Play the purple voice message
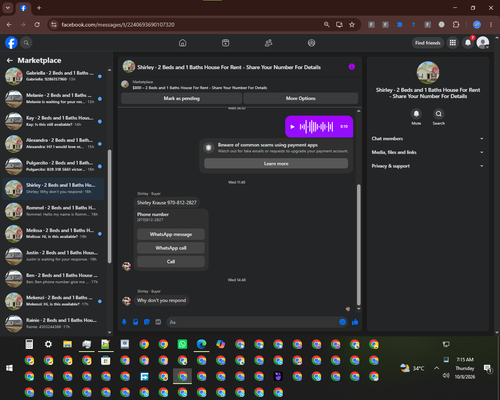Screen dimensions: 500x400 click(292, 127)
